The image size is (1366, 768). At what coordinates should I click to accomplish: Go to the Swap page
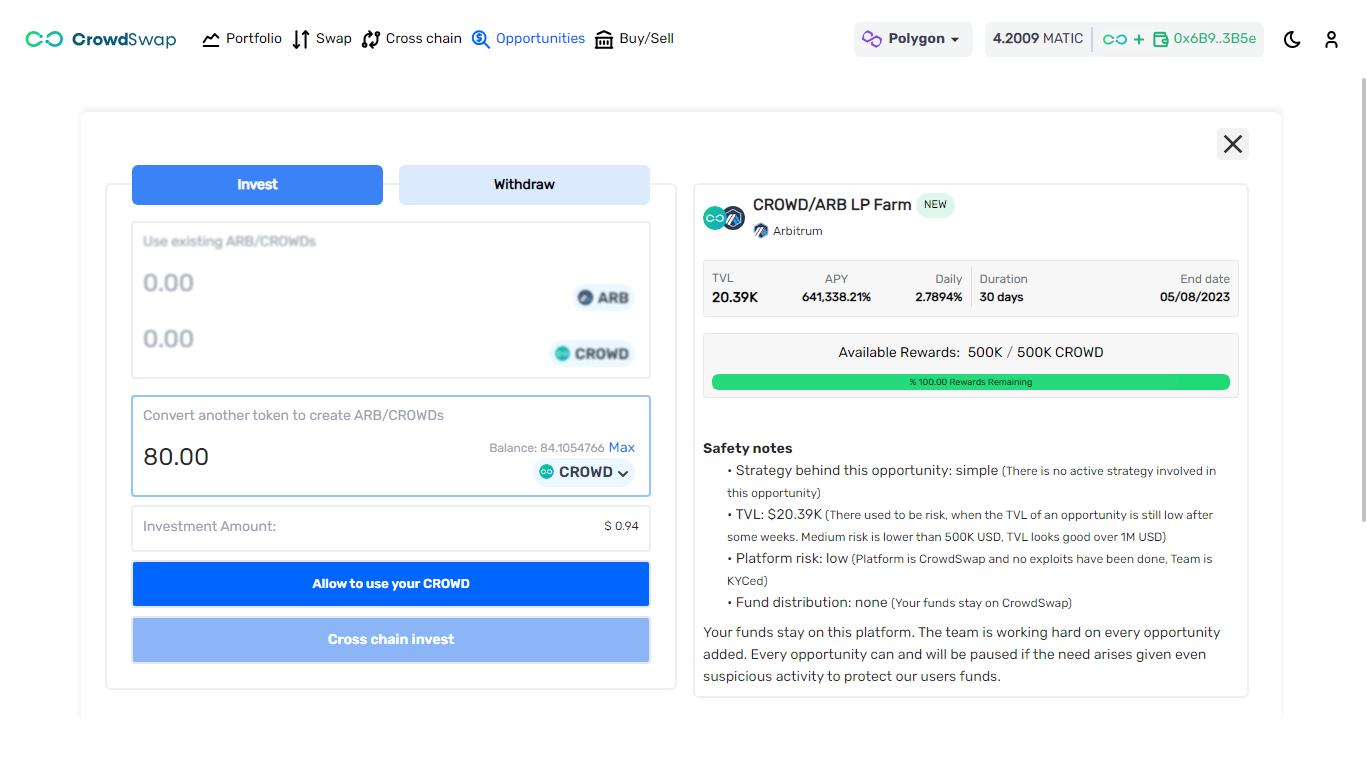click(322, 39)
